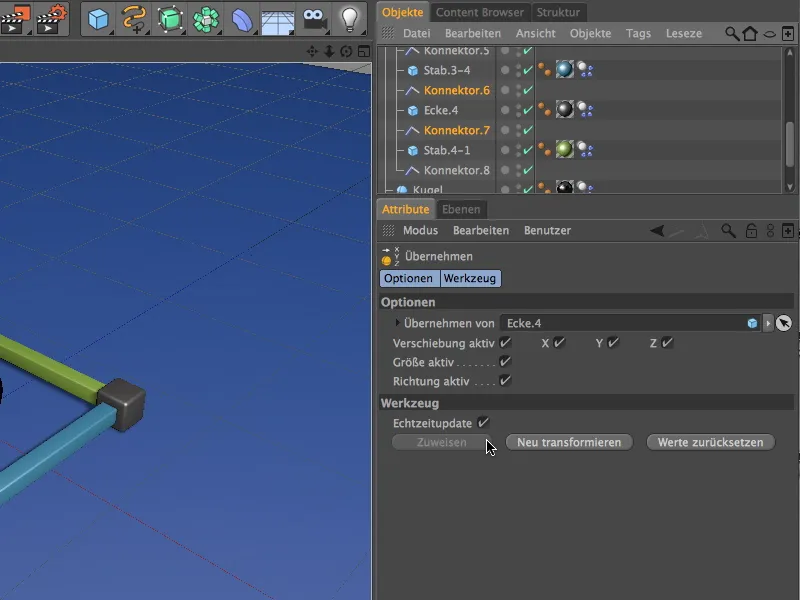Add a cube primitive from toolbar
Viewport: 800px width, 600px height.
98,18
